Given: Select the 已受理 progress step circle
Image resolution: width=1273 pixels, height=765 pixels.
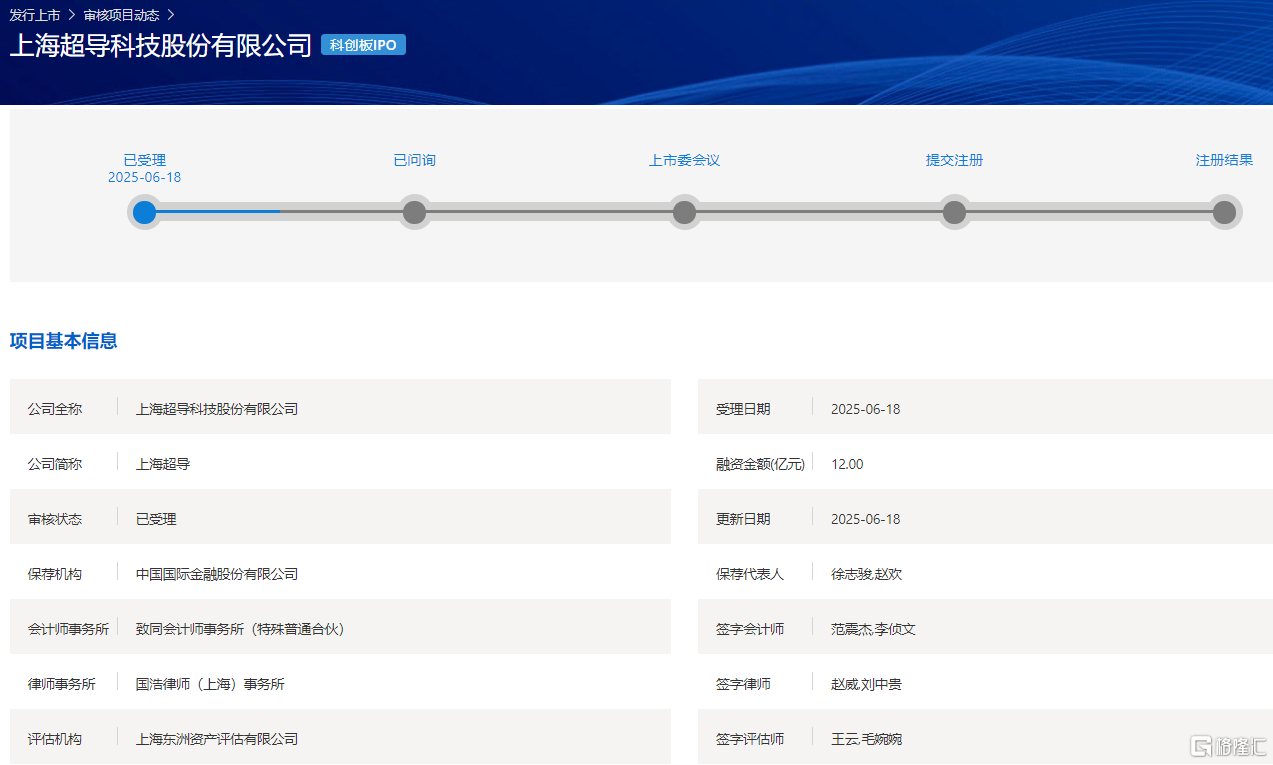Looking at the screenshot, I should click(x=145, y=212).
